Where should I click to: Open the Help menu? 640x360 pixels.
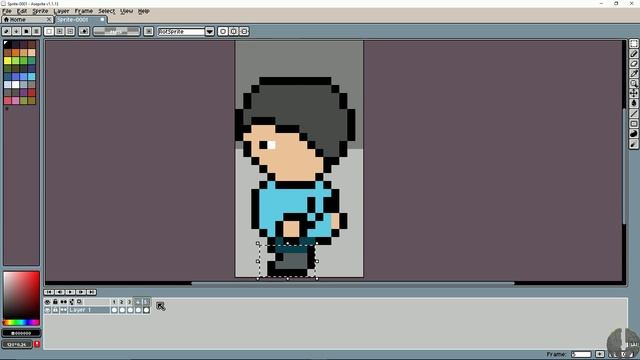[143, 11]
